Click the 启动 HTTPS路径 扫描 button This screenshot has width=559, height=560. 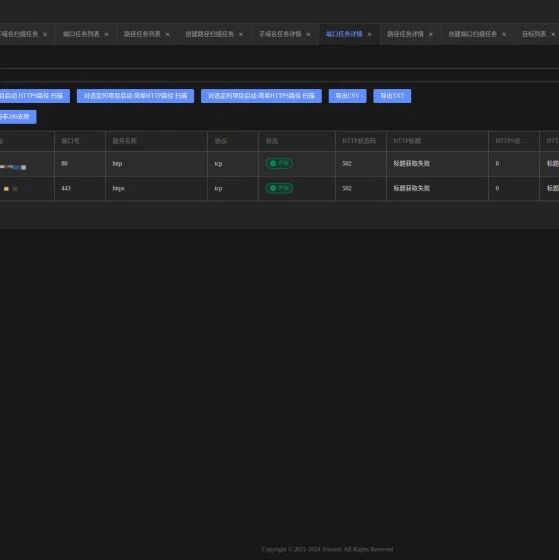point(35,96)
